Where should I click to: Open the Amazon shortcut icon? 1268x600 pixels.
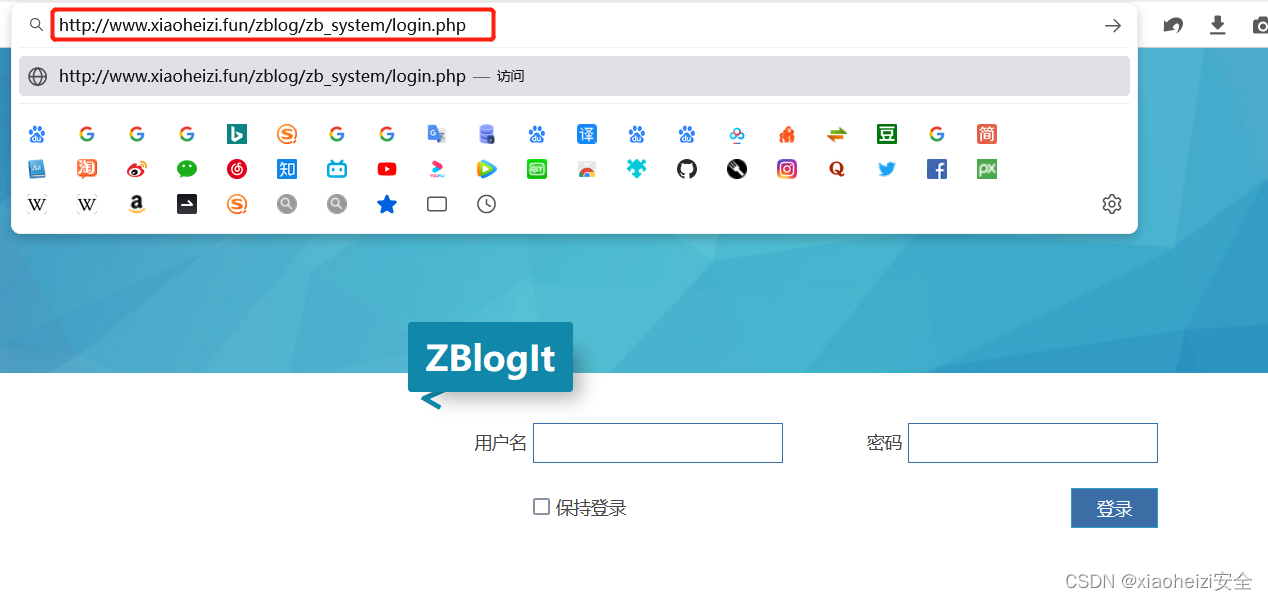tap(136, 204)
